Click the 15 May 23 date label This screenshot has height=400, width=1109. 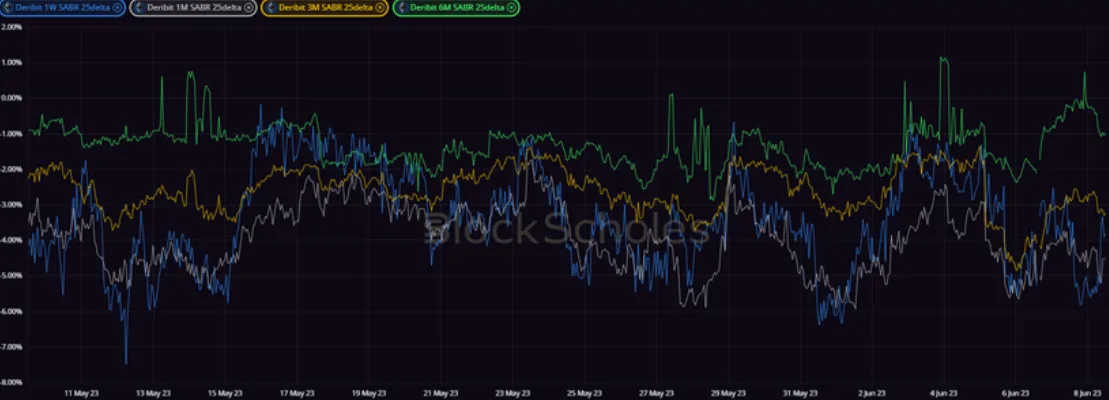pos(225,392)
